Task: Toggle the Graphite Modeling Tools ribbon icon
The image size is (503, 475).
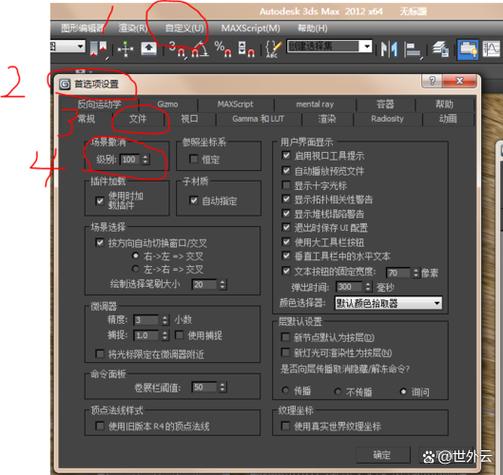Action: pos(467,49)
